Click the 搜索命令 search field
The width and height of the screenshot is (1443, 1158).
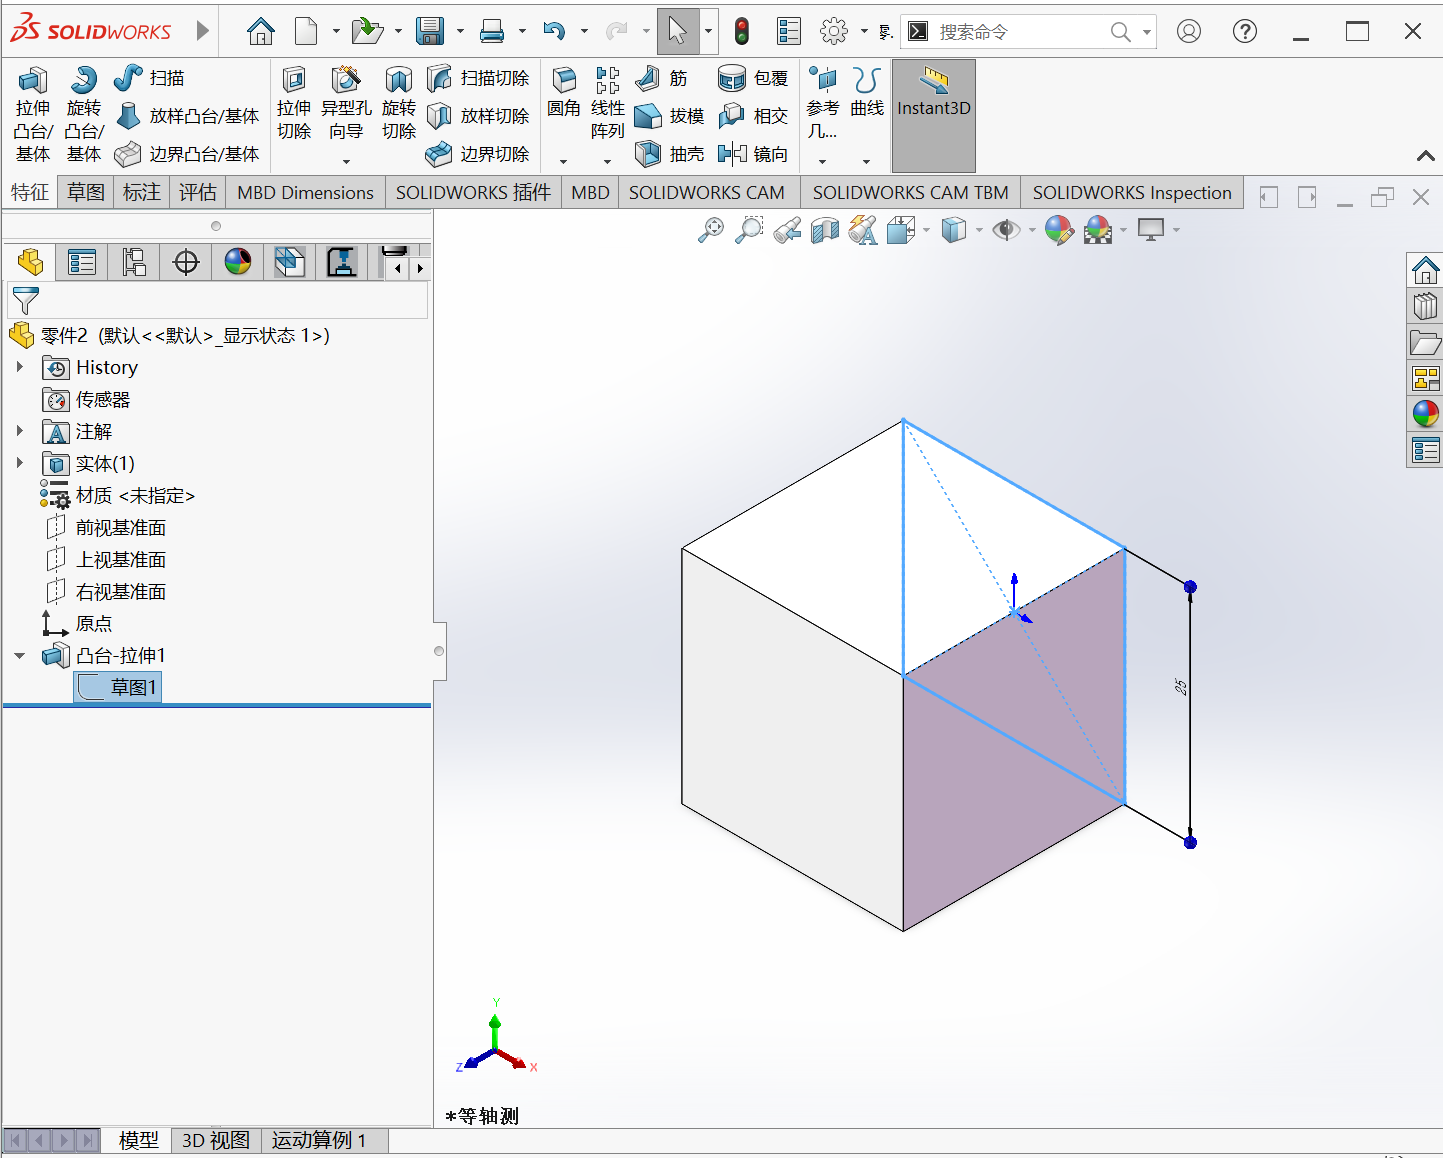point(1028,32)
